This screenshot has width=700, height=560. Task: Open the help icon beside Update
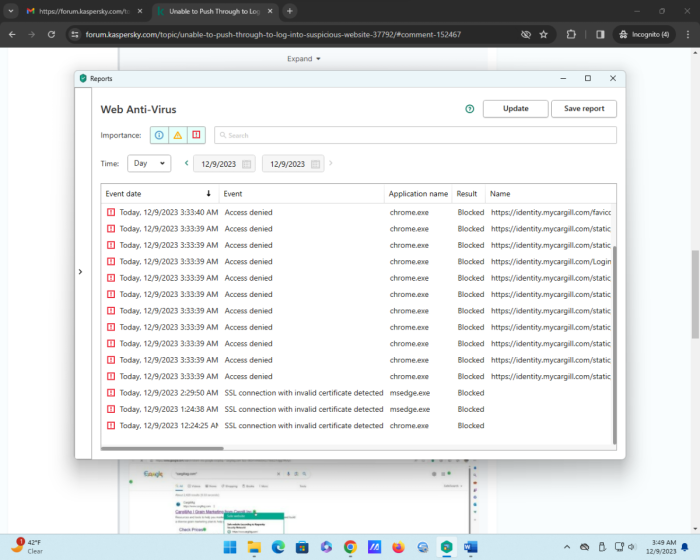click(469, 109)
